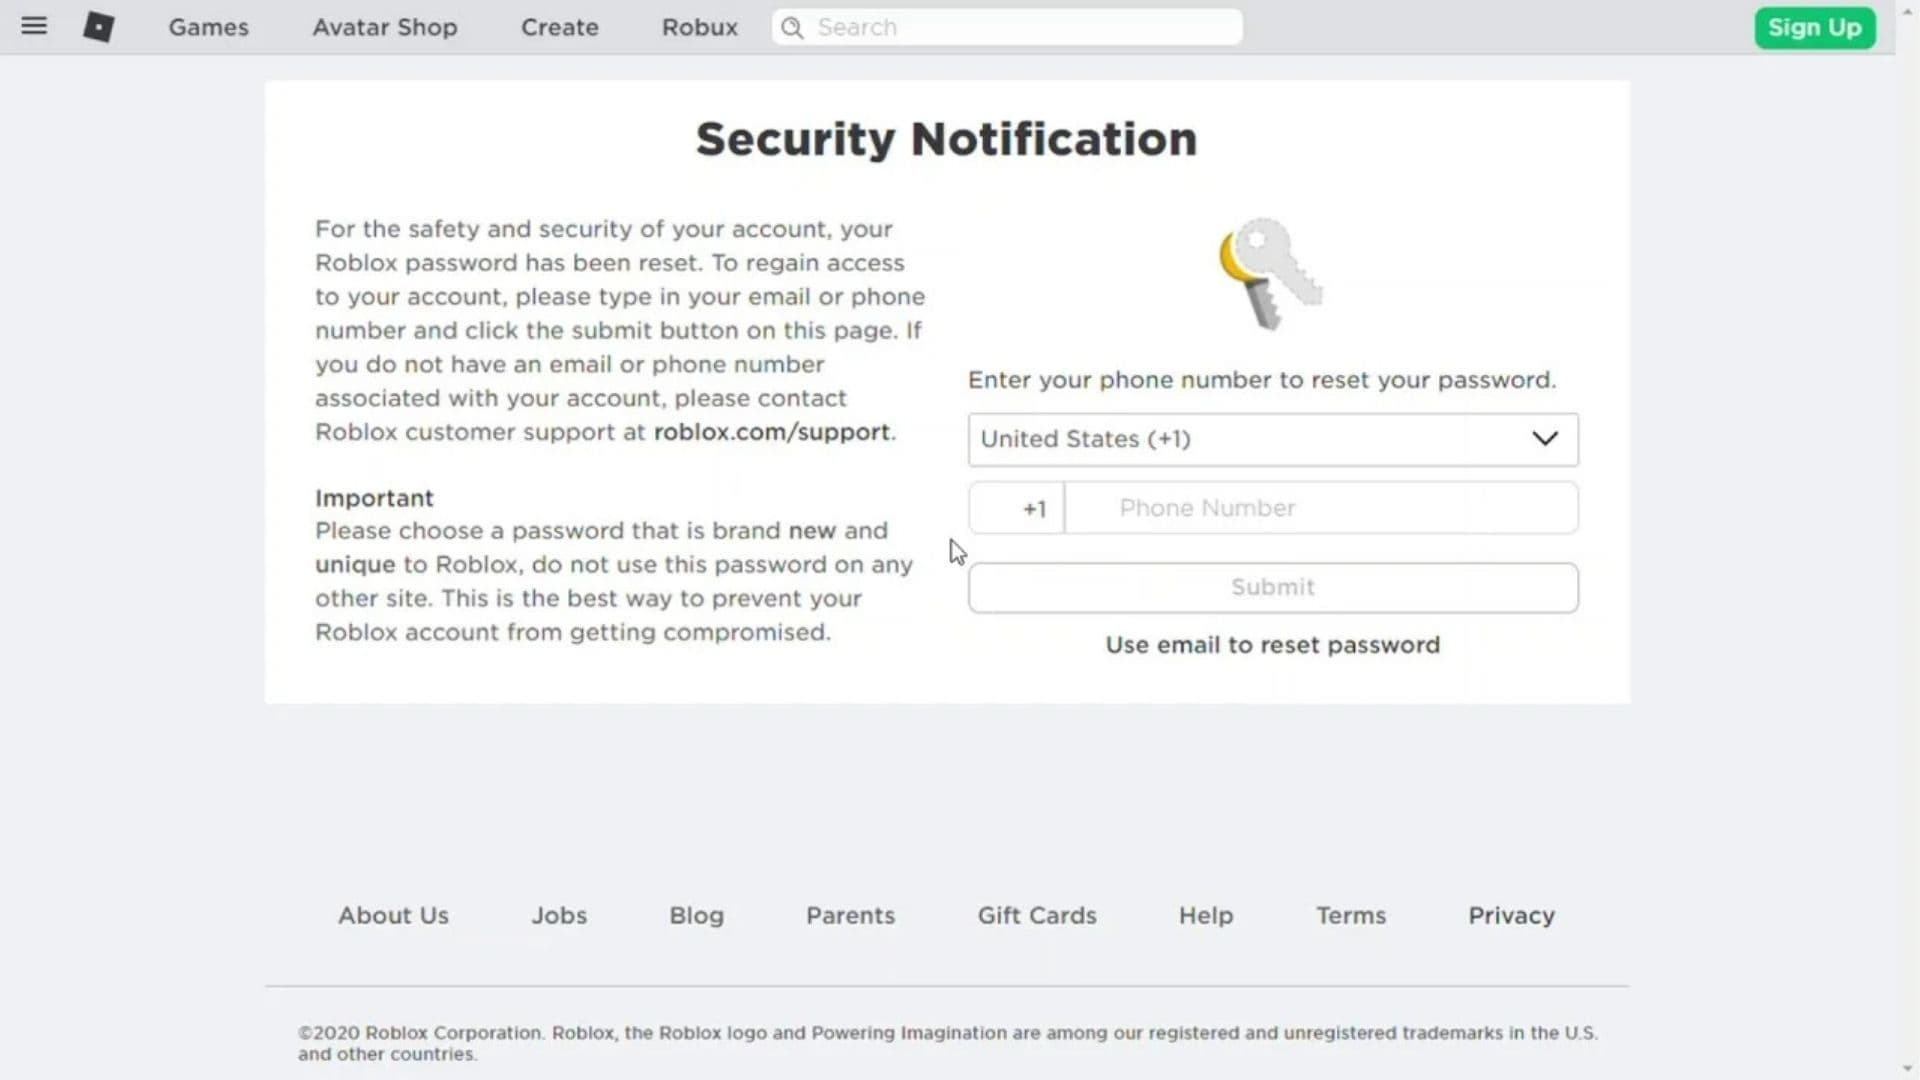Select Games in the top navigation
This screenshot has height=1080, width=1920.
point(207,27)
